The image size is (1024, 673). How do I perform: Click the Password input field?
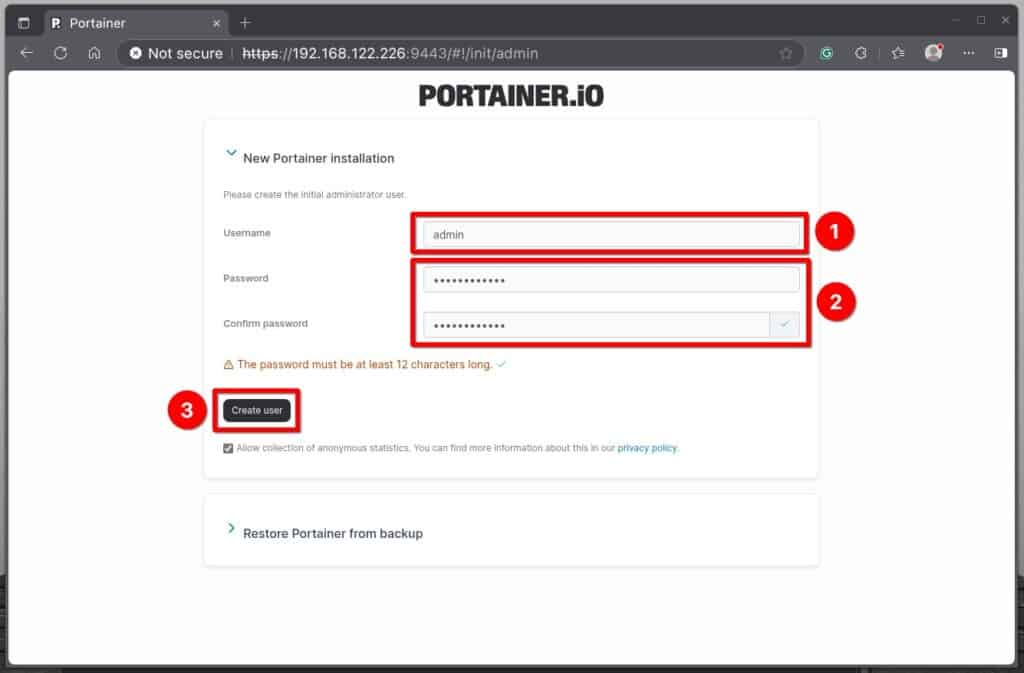tap(611, 280)
